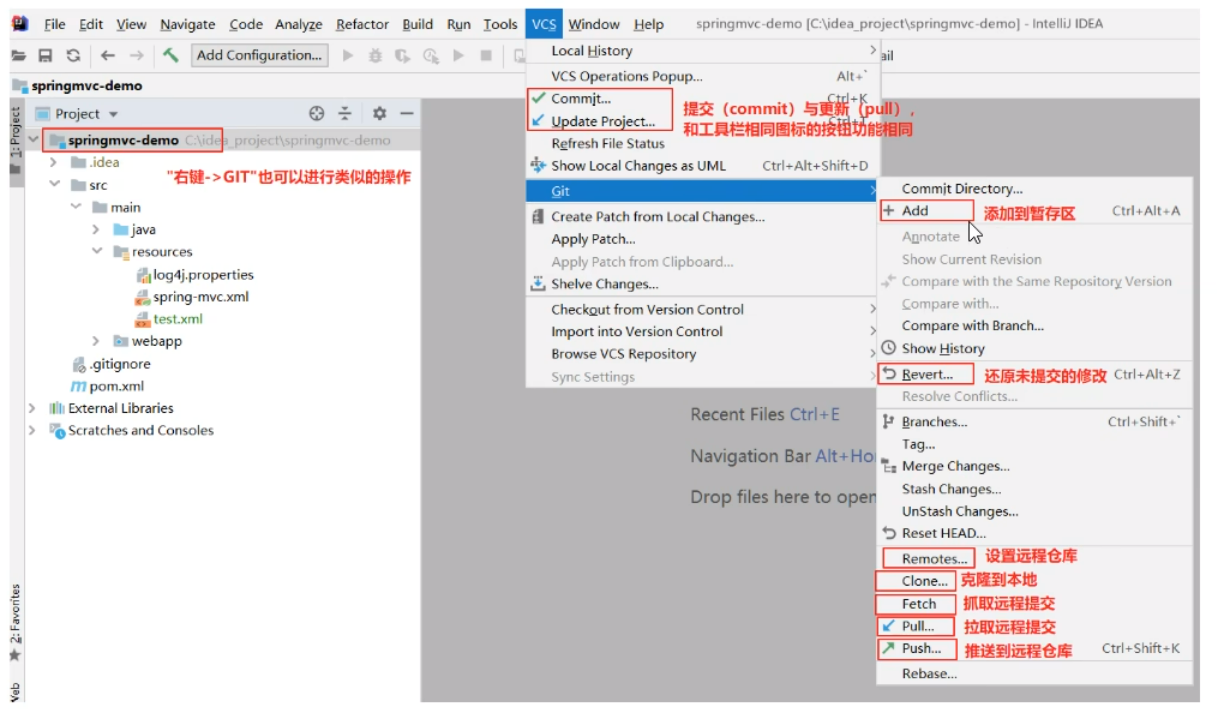Screen dimensions: 1217x713
Task: Click the locate crosshair icon in Project panel
Action: pos(317,114)
